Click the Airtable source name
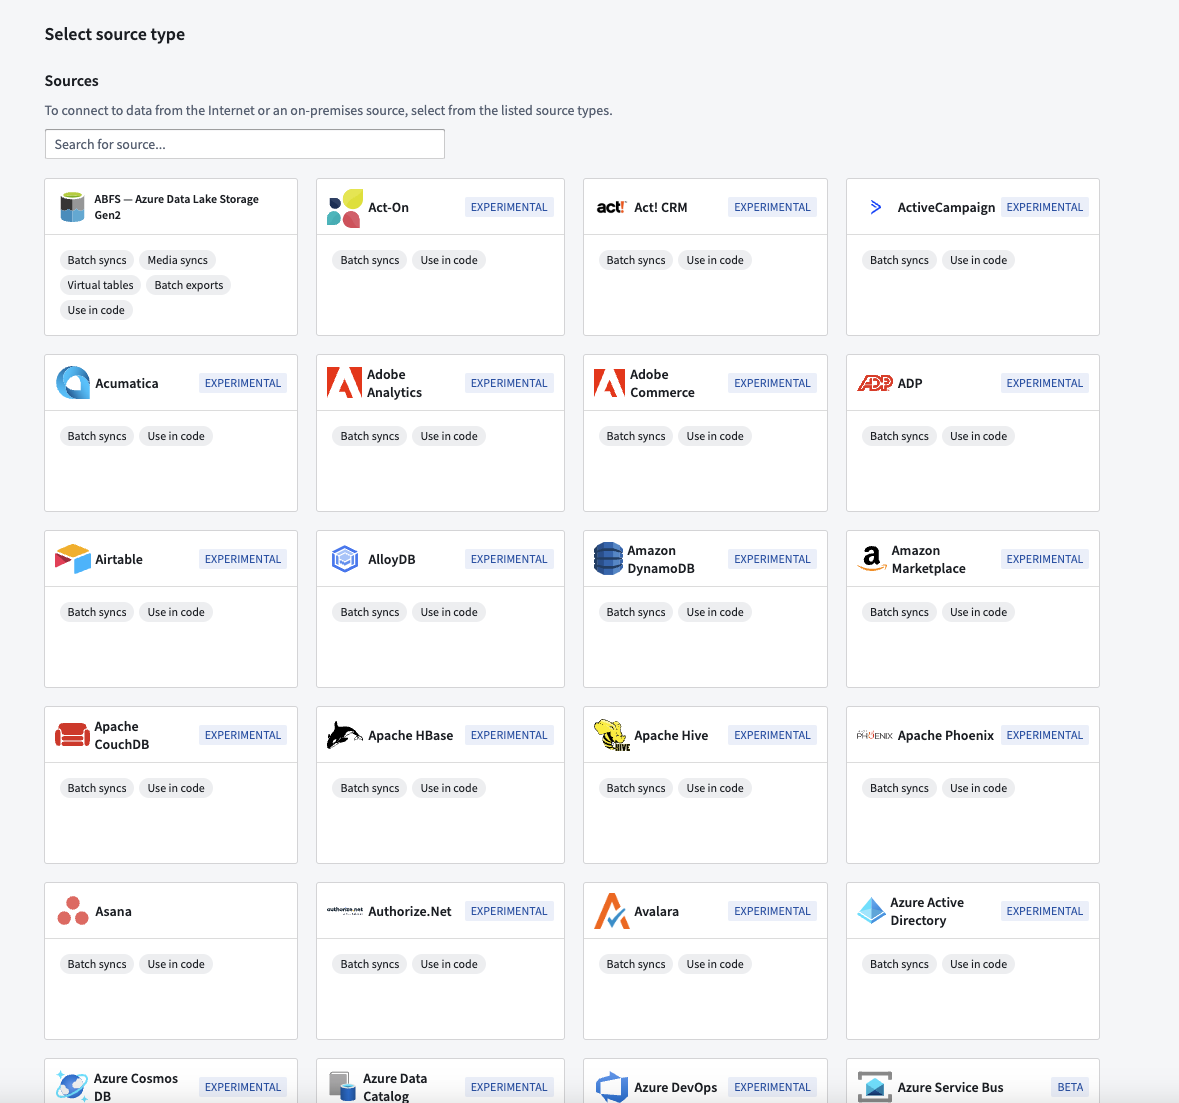 119,559
